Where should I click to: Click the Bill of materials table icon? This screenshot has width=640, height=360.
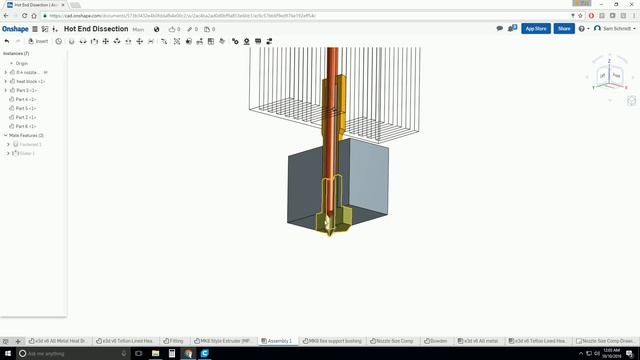211,41
